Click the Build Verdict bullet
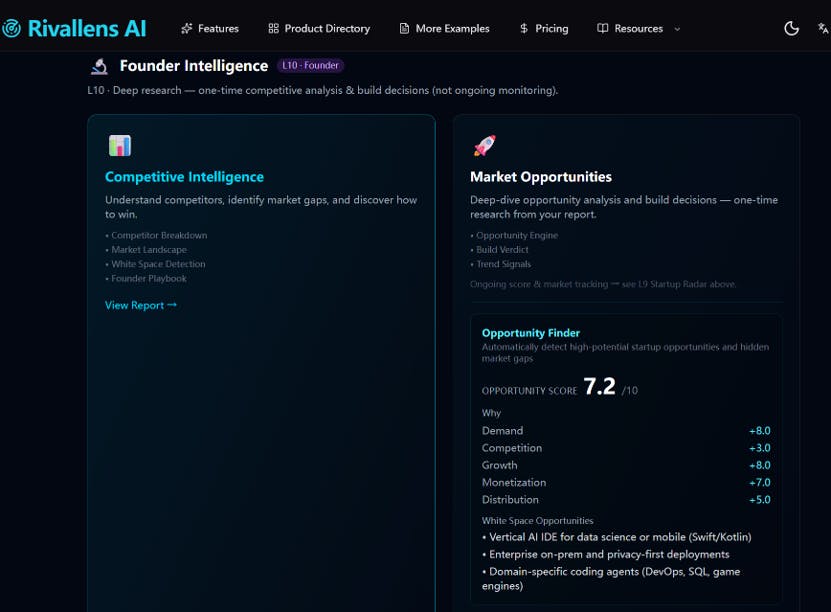This screenshot has width=831, height=612. point(499,250)
